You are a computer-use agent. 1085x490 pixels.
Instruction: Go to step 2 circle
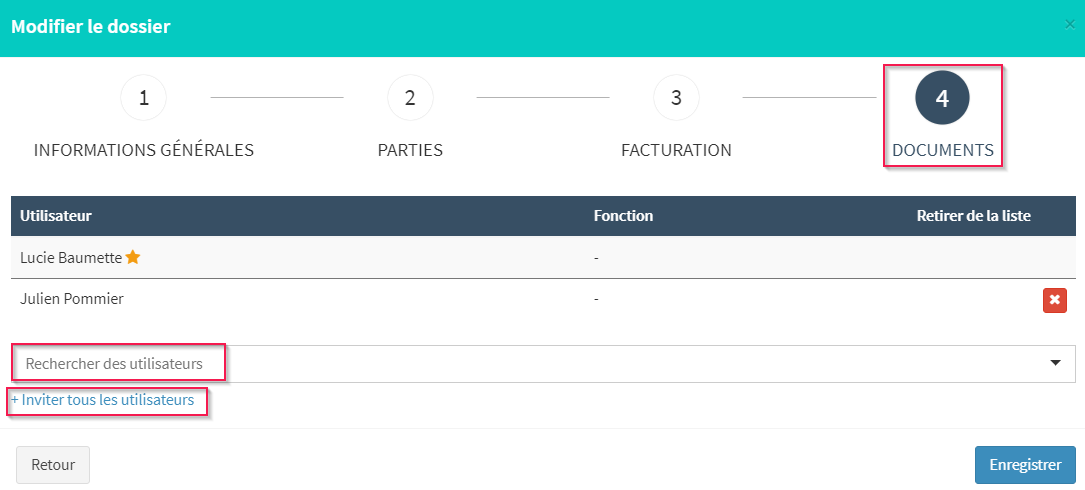[x=410, y=98]
